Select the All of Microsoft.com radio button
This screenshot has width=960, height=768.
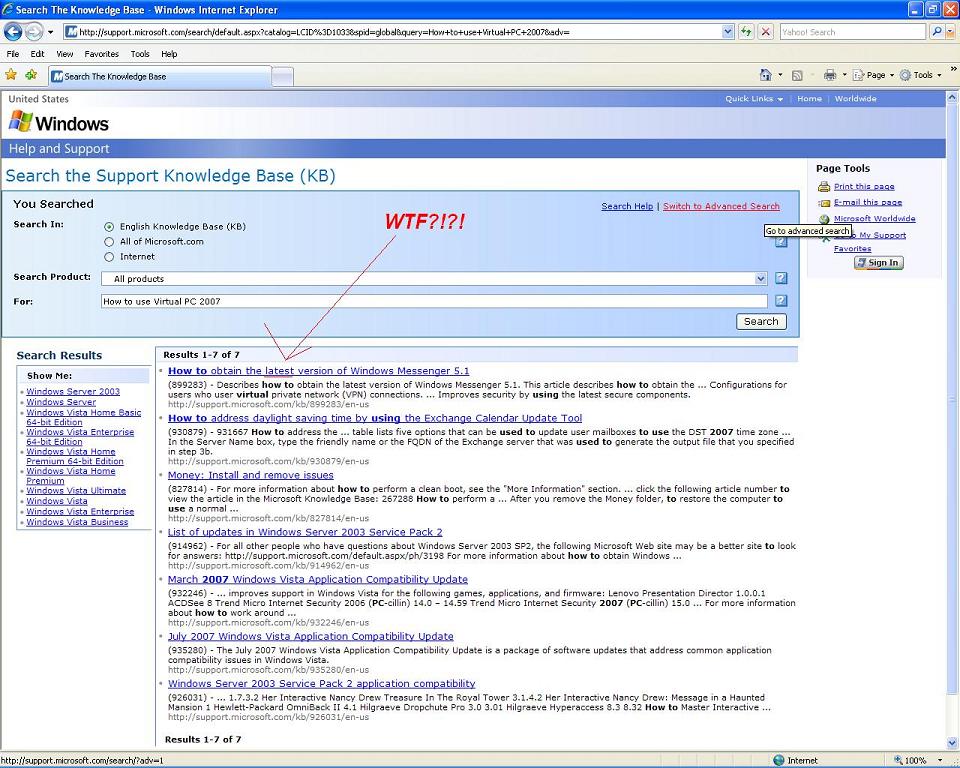(x=109, y=242)
